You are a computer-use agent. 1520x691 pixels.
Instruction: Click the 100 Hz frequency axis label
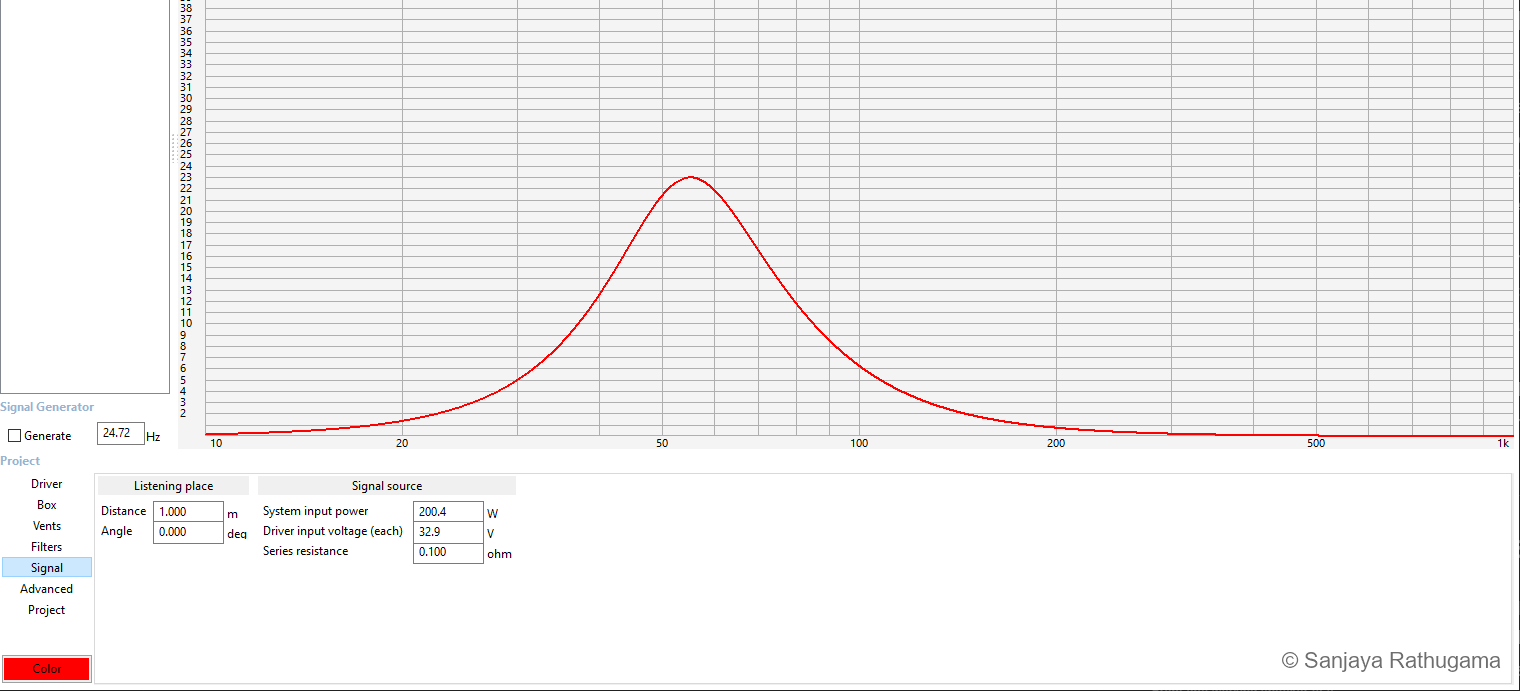(x=859, y=443)
